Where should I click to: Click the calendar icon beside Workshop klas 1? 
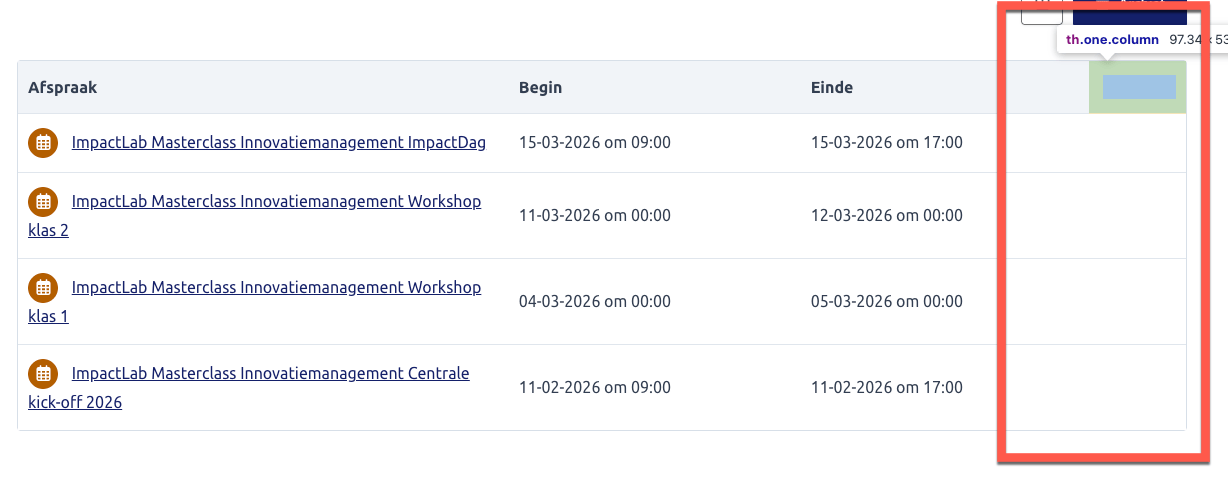pos(42,287)
